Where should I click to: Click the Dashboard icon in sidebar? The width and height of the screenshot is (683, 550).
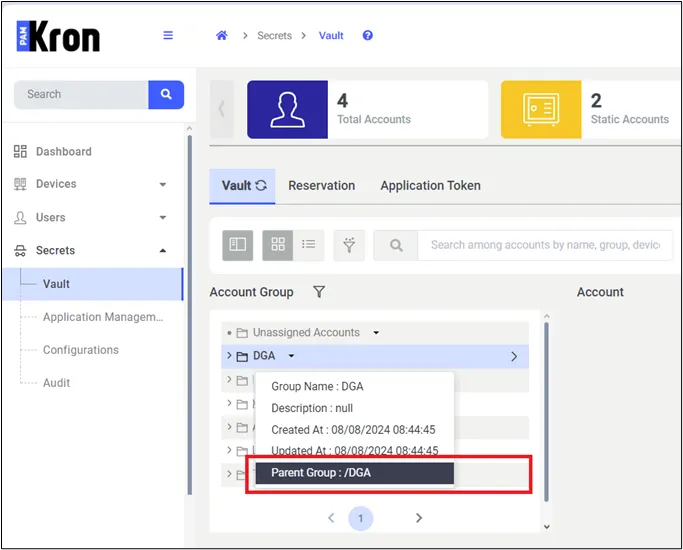(x=20, y=152)
